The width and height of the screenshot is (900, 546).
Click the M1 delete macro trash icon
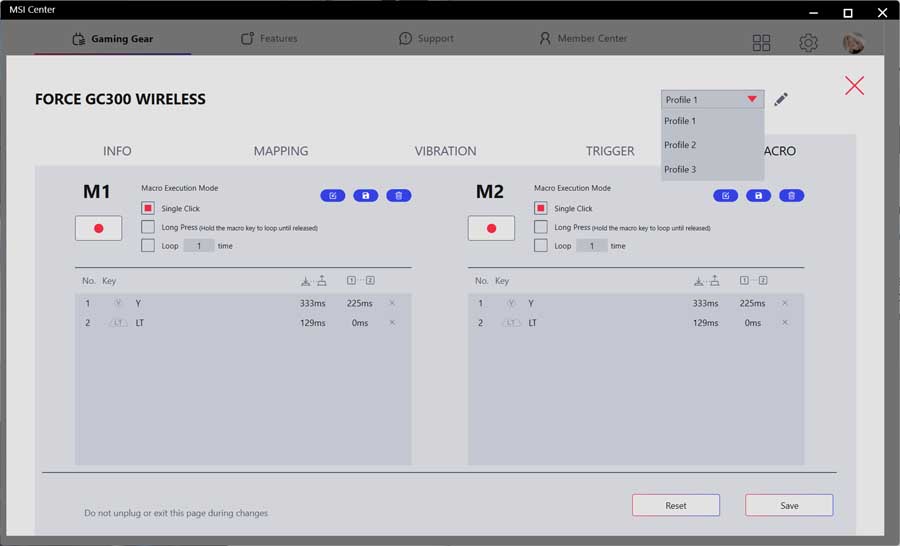click(399, 196)
